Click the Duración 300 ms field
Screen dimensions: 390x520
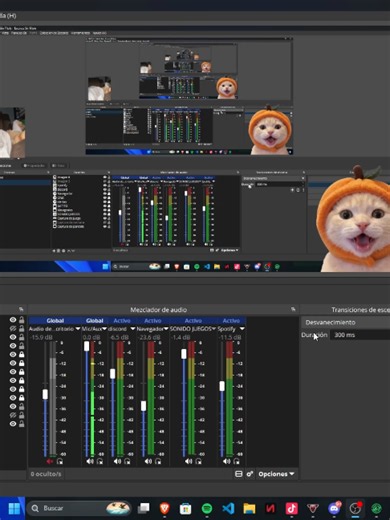point(360,335)
